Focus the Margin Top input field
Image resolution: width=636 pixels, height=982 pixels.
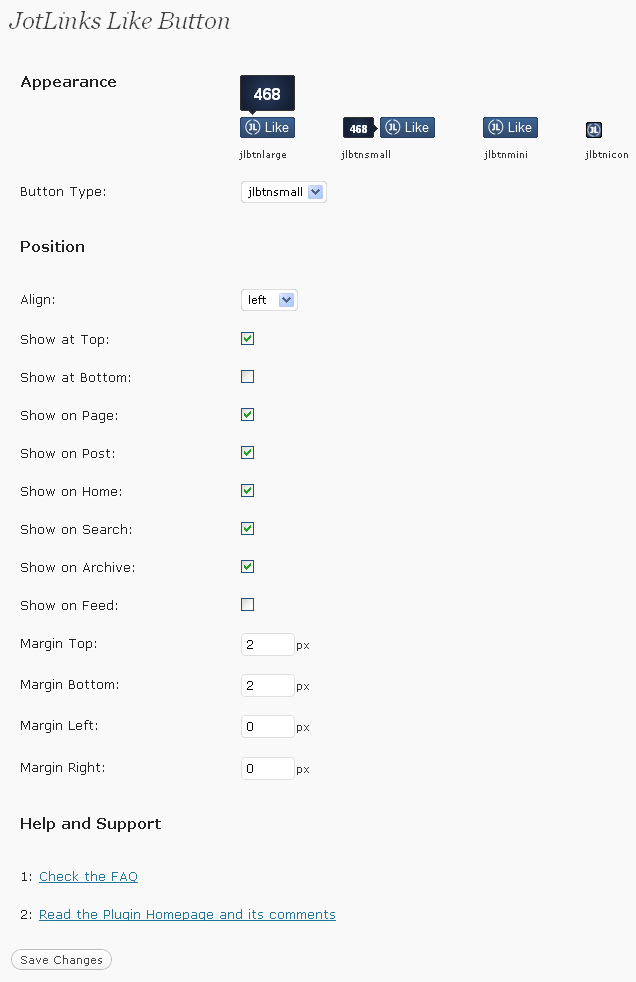pos(267,644)
